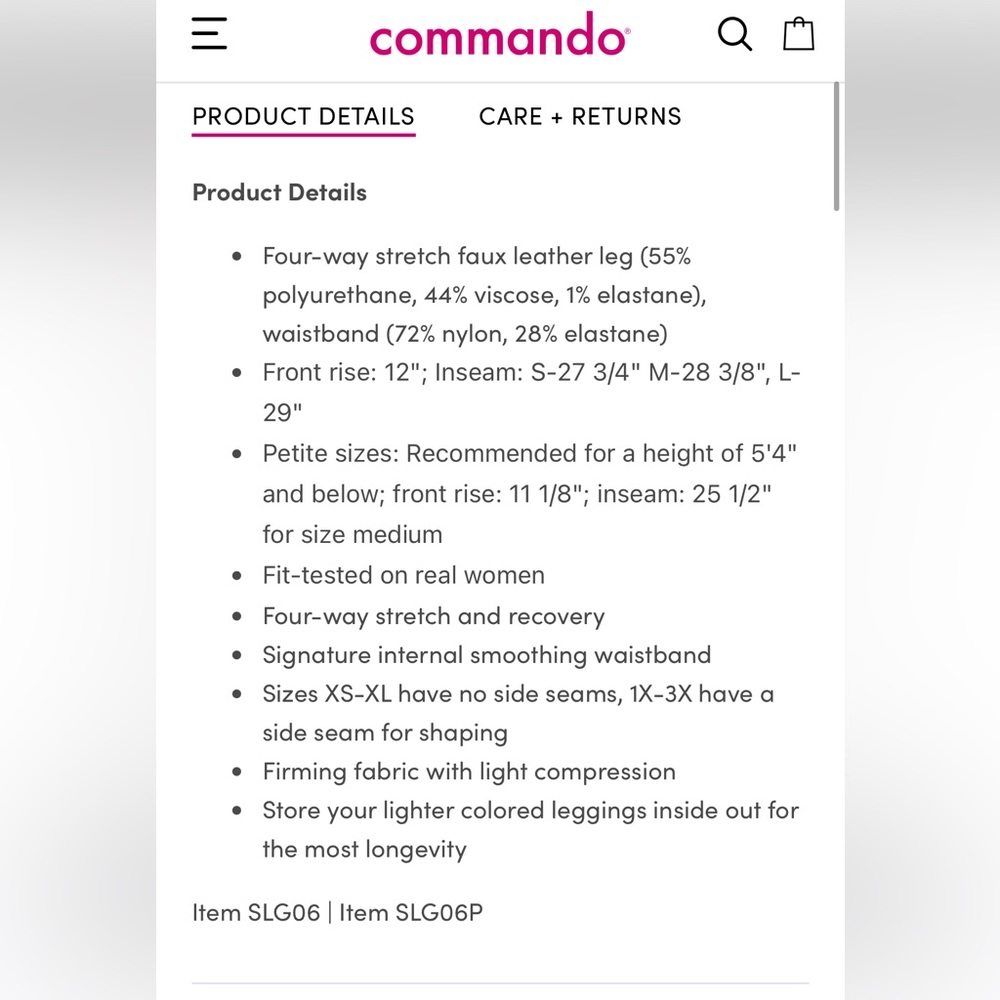The image size is (1000, 1000).
Task: Click the Product Details heading
Action: (x=279, y=191)
